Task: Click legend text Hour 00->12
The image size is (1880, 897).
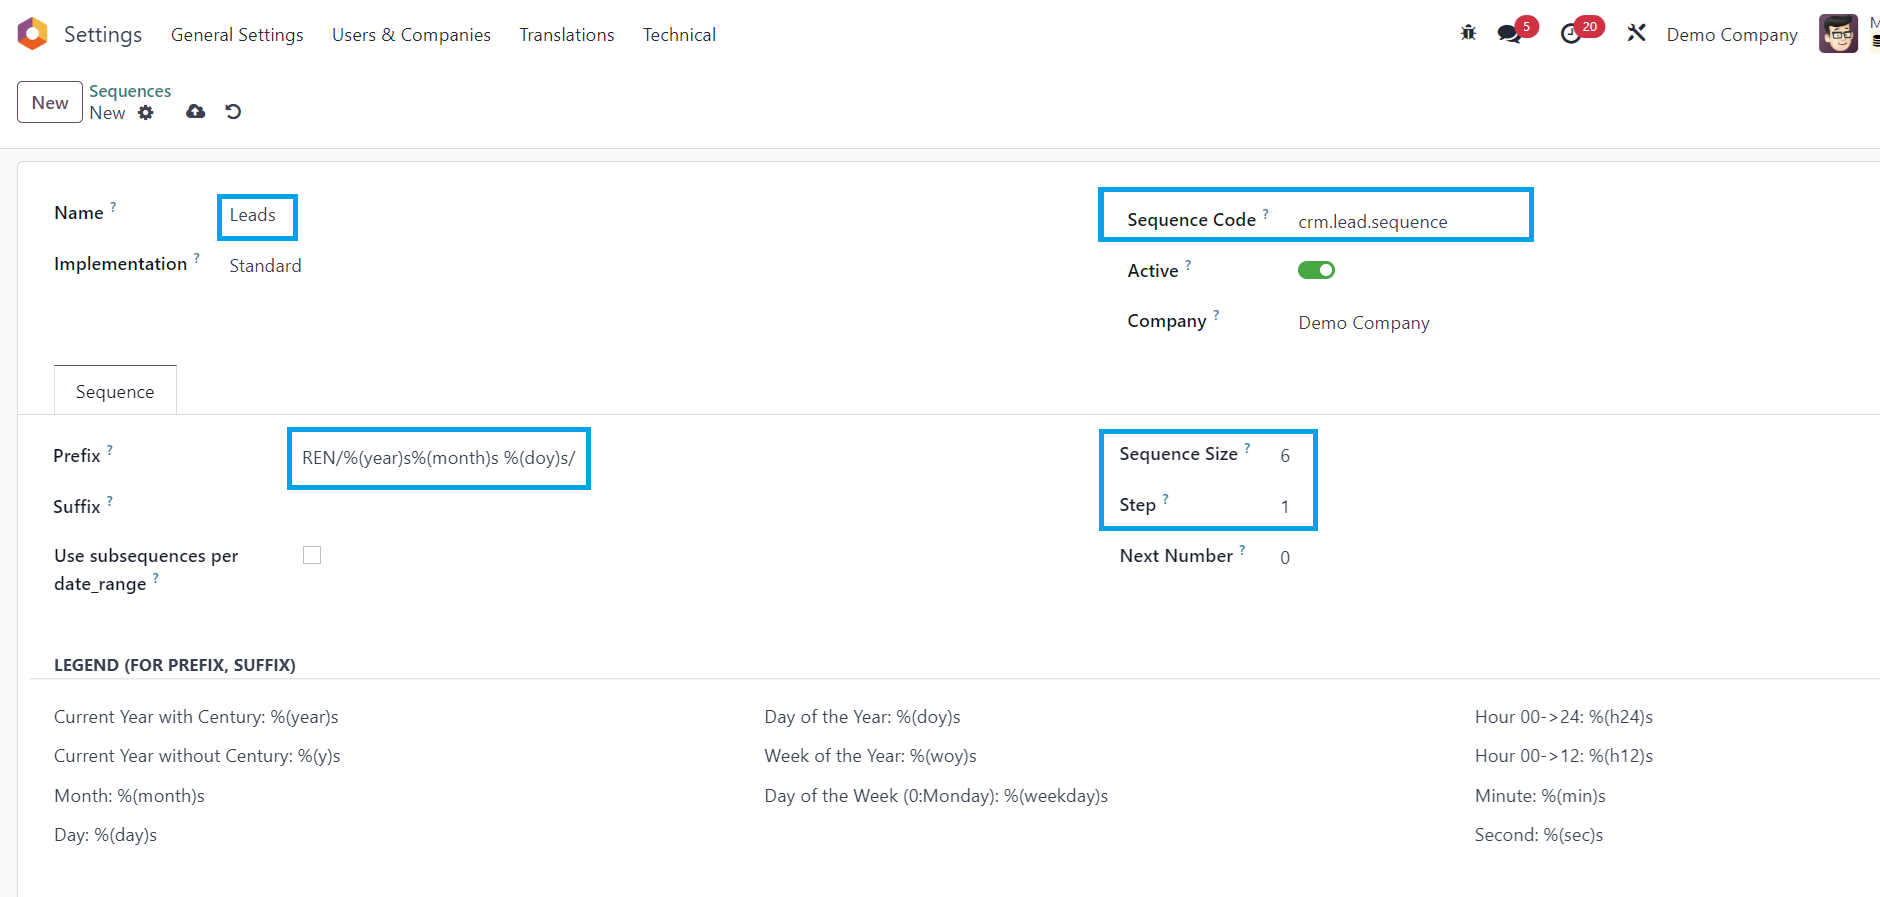Action: point(1563,756)
